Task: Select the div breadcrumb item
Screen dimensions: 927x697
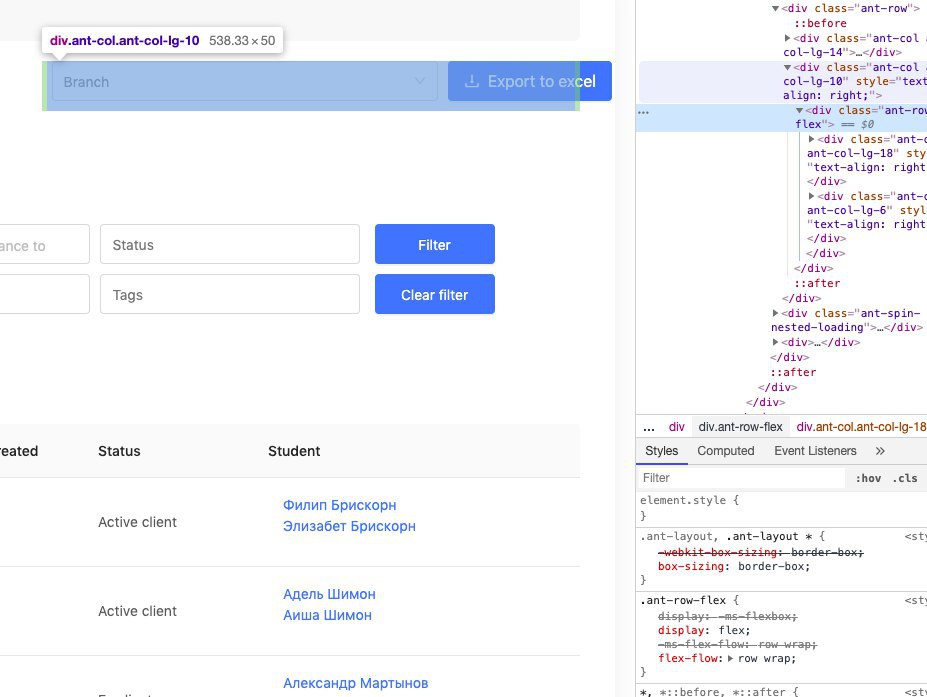Action: (676, 427)
